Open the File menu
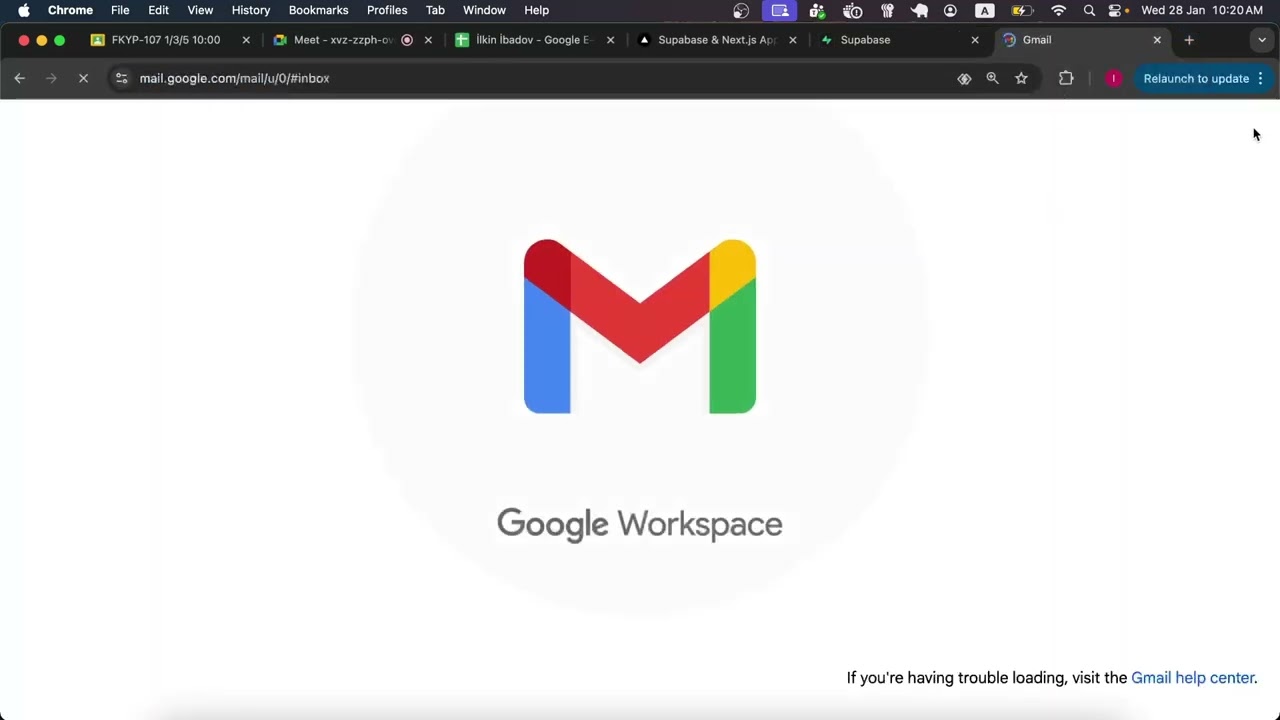The image size is (1280, 720). [x=120, y=10]
